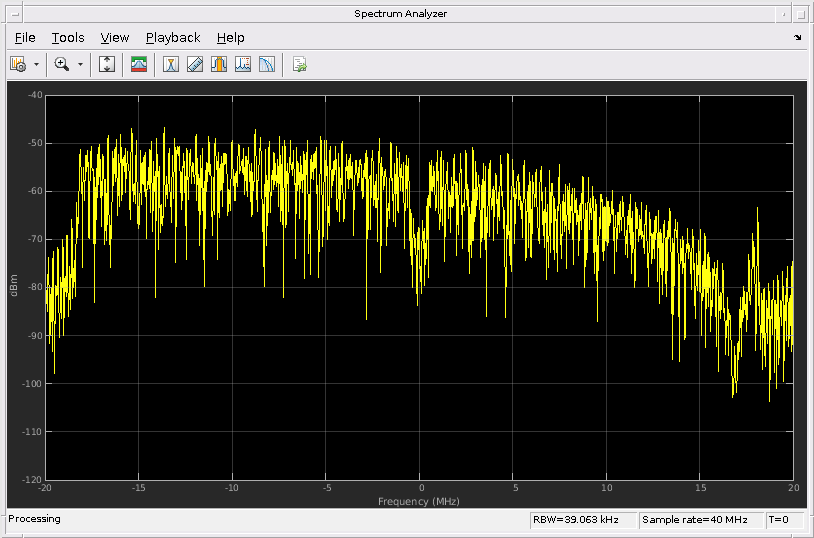
Task: Expand the Zoom tool dropdown arrow
Action: tap(80, 64)
